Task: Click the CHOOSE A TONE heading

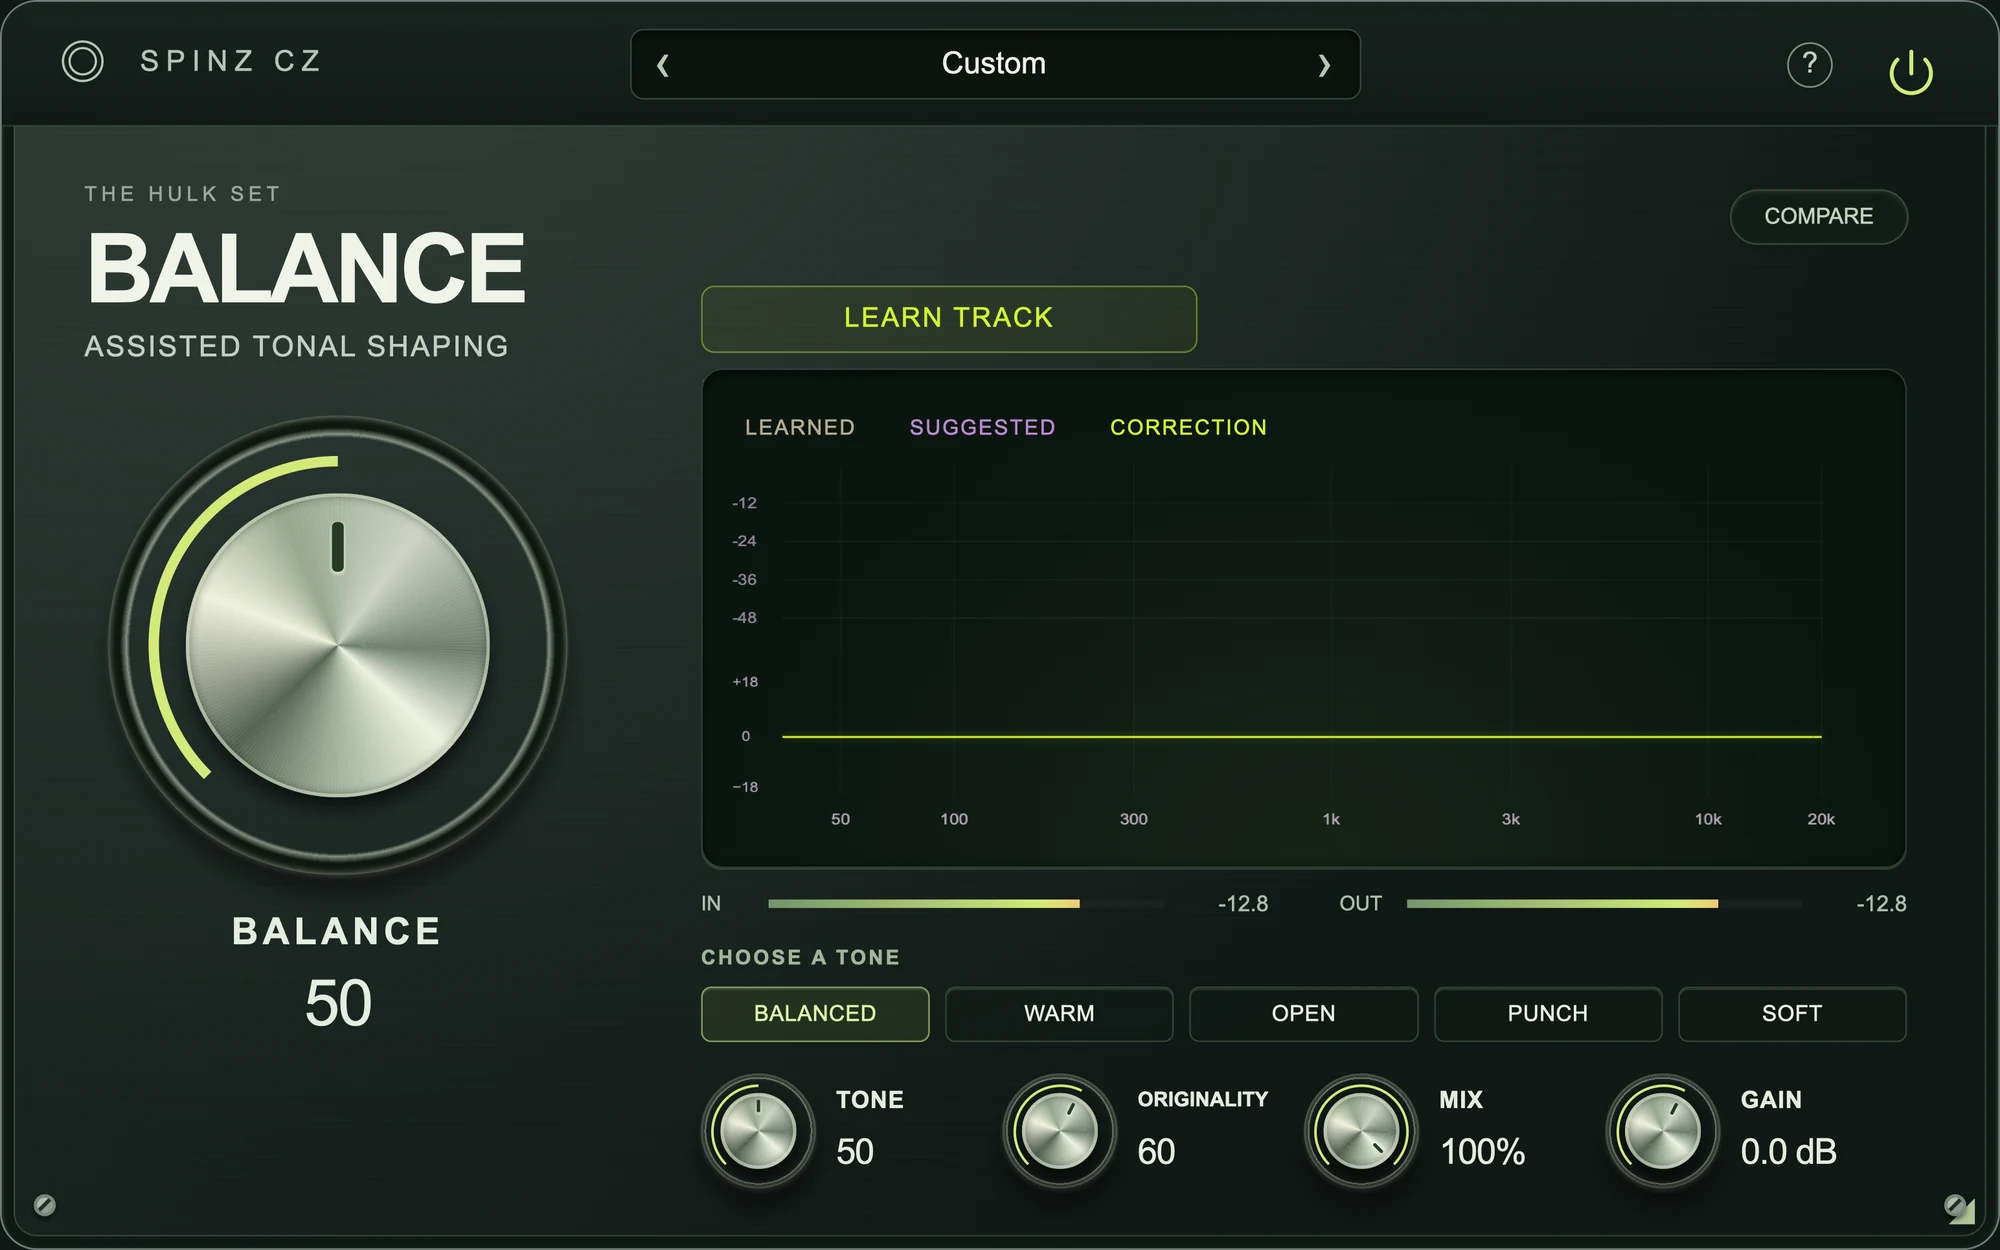Action: [x=800, y=957]
